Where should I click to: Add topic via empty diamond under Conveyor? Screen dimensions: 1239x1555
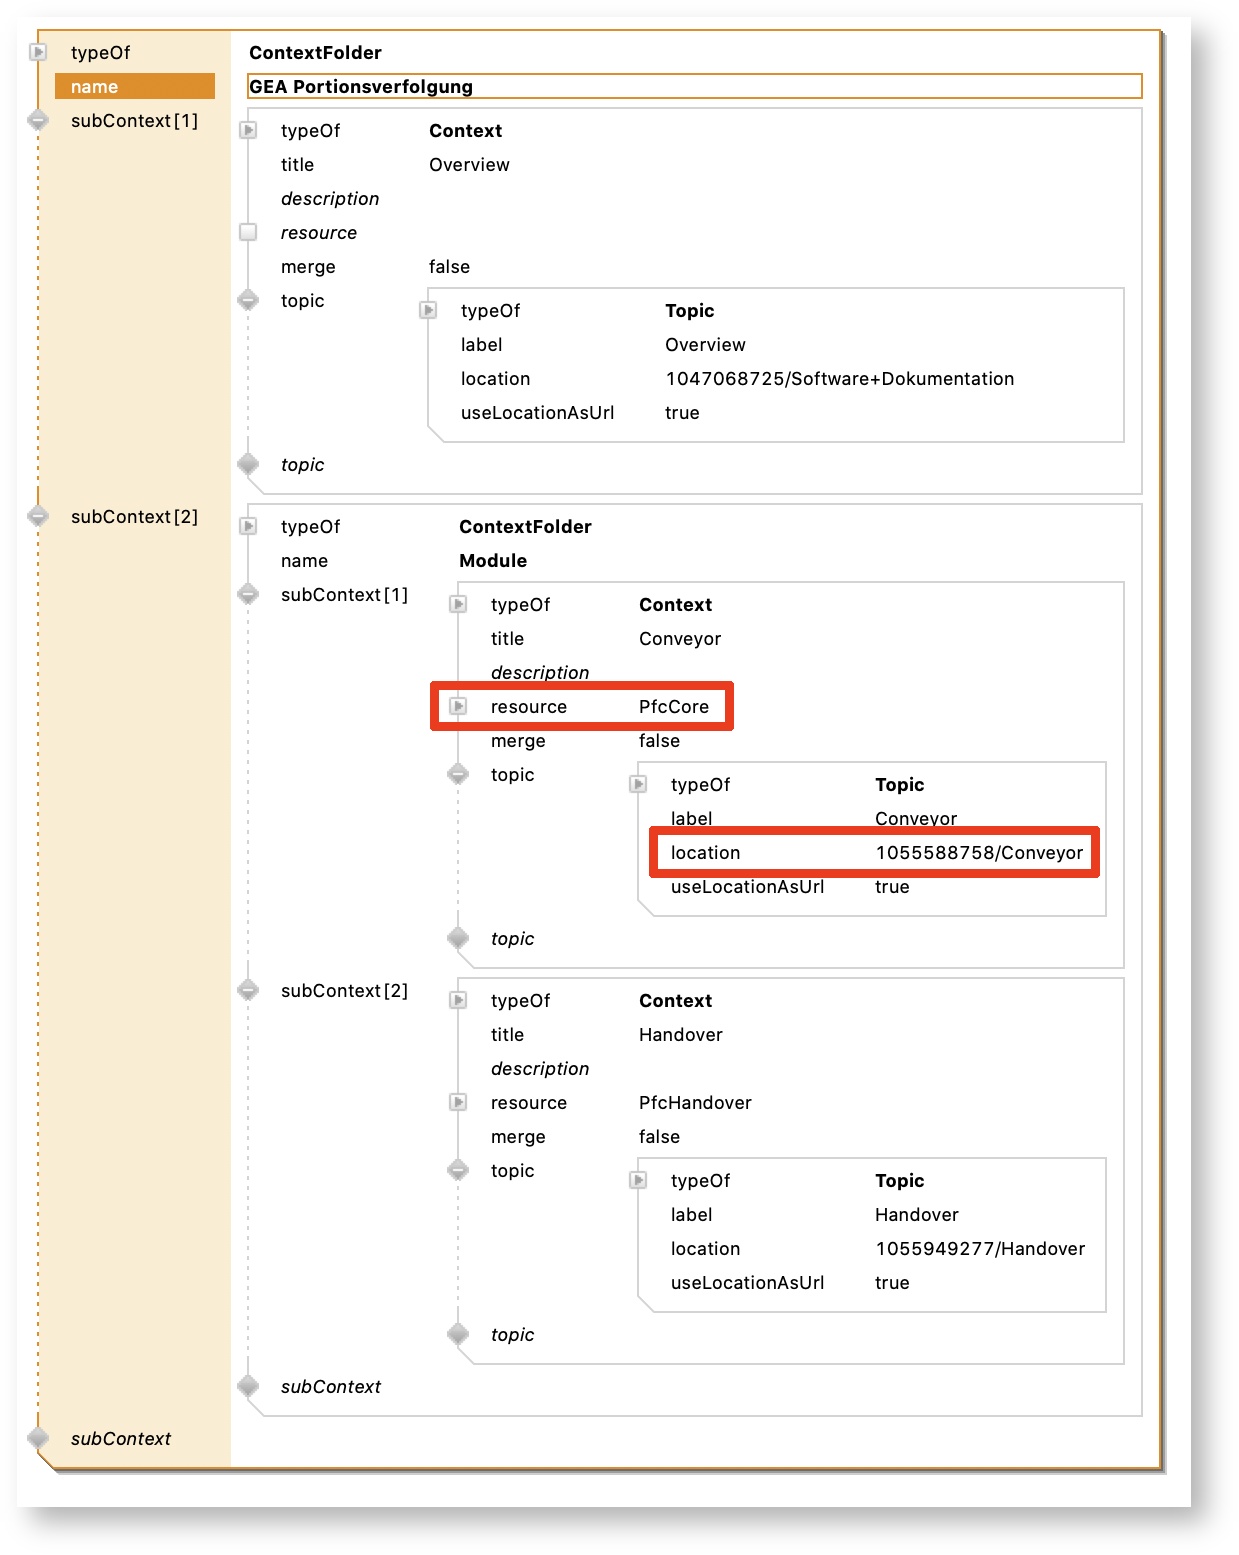458,939
